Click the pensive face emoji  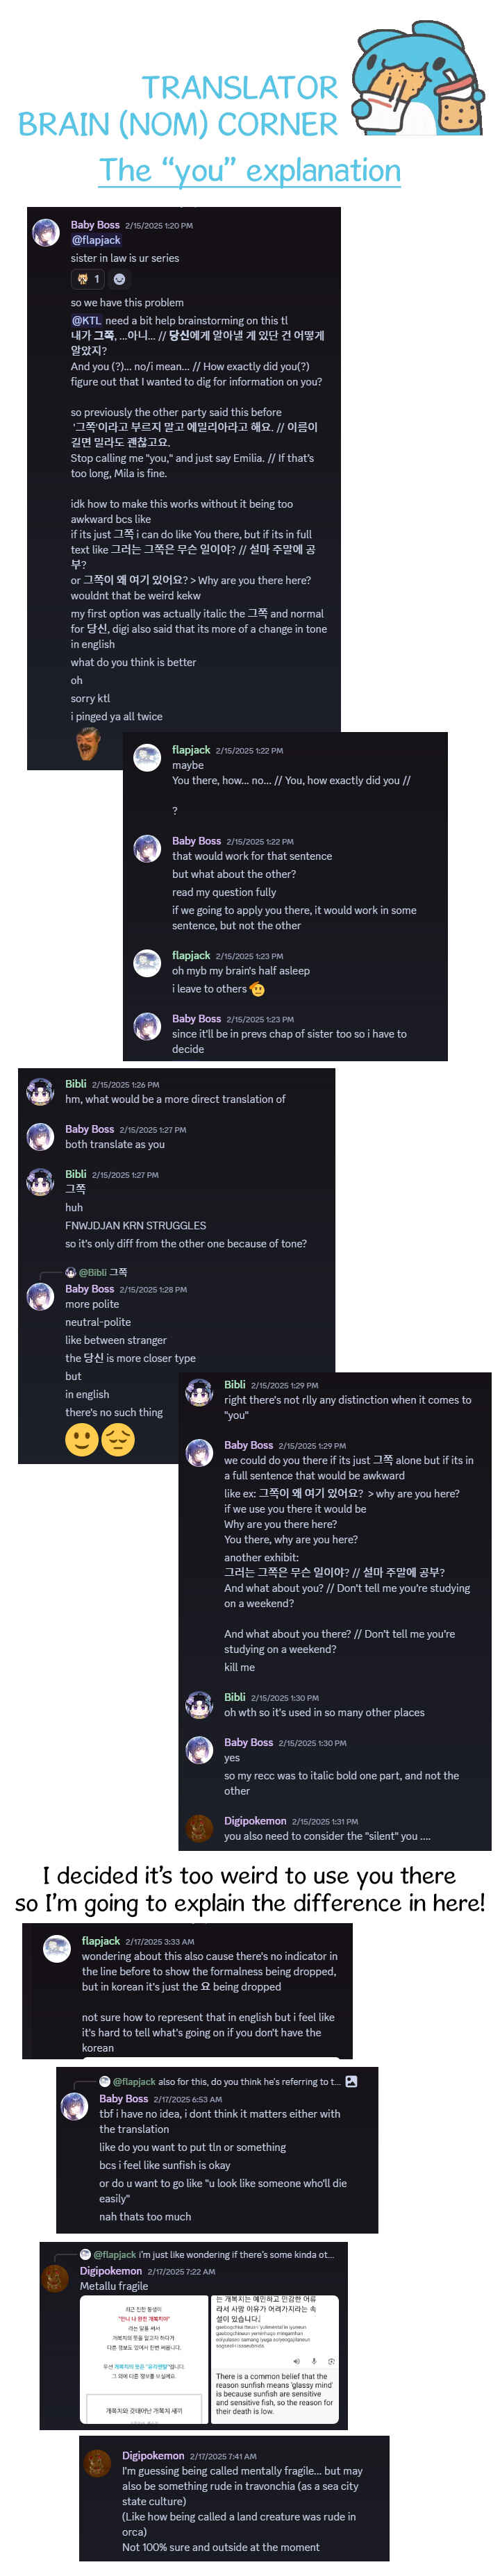point(118,1439)
